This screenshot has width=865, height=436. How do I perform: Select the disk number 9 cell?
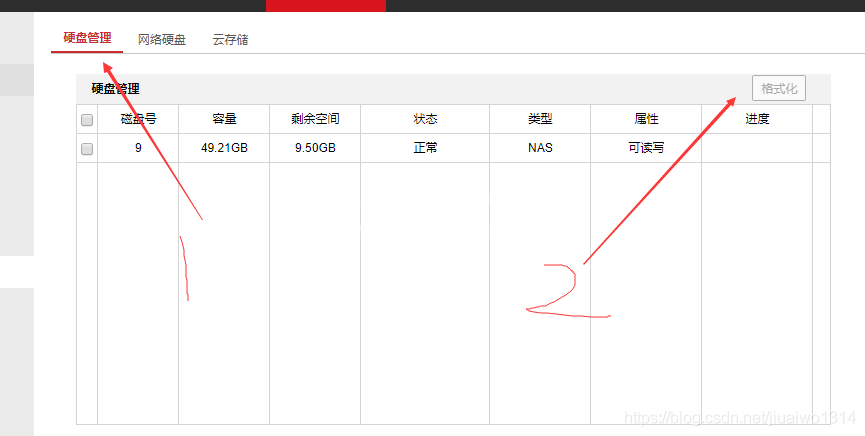coord(138,148)
